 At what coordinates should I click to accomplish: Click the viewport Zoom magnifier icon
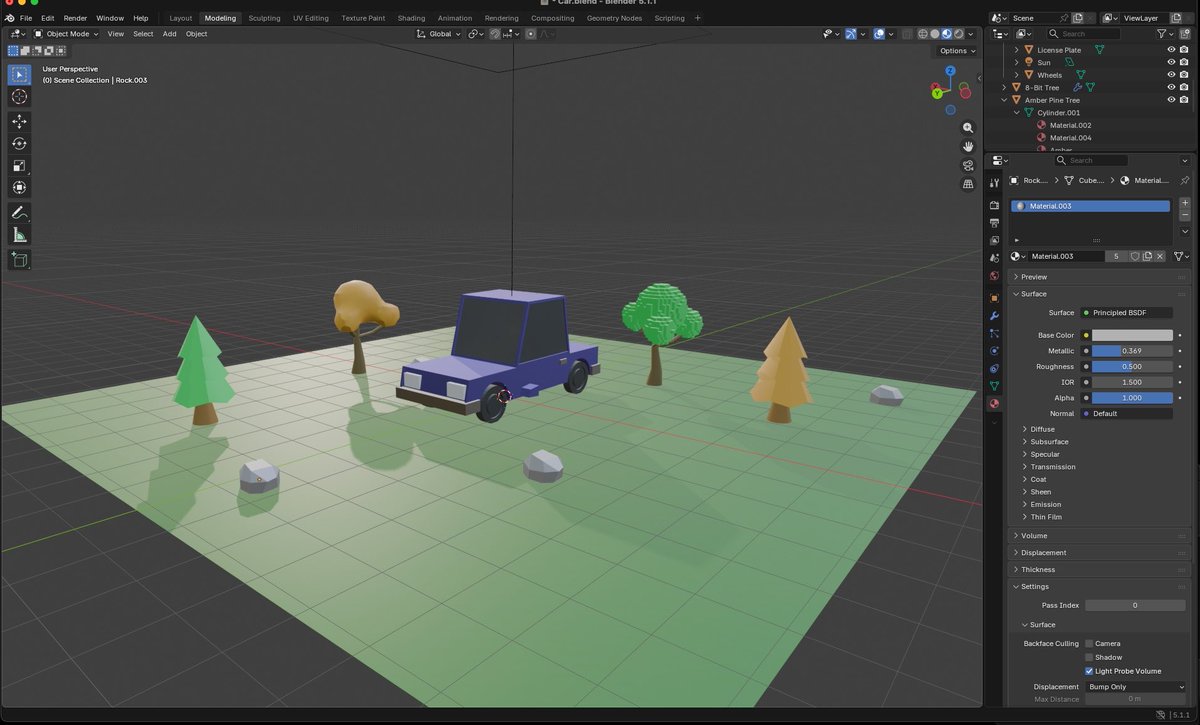968,128
